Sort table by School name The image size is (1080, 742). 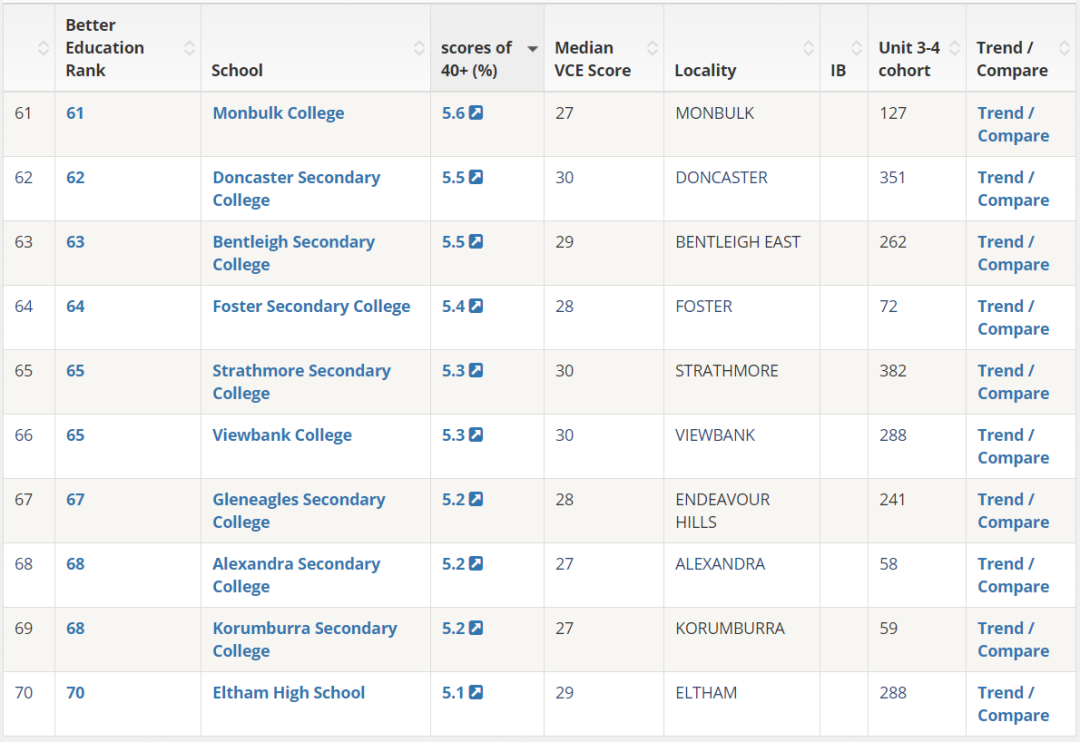315,48
